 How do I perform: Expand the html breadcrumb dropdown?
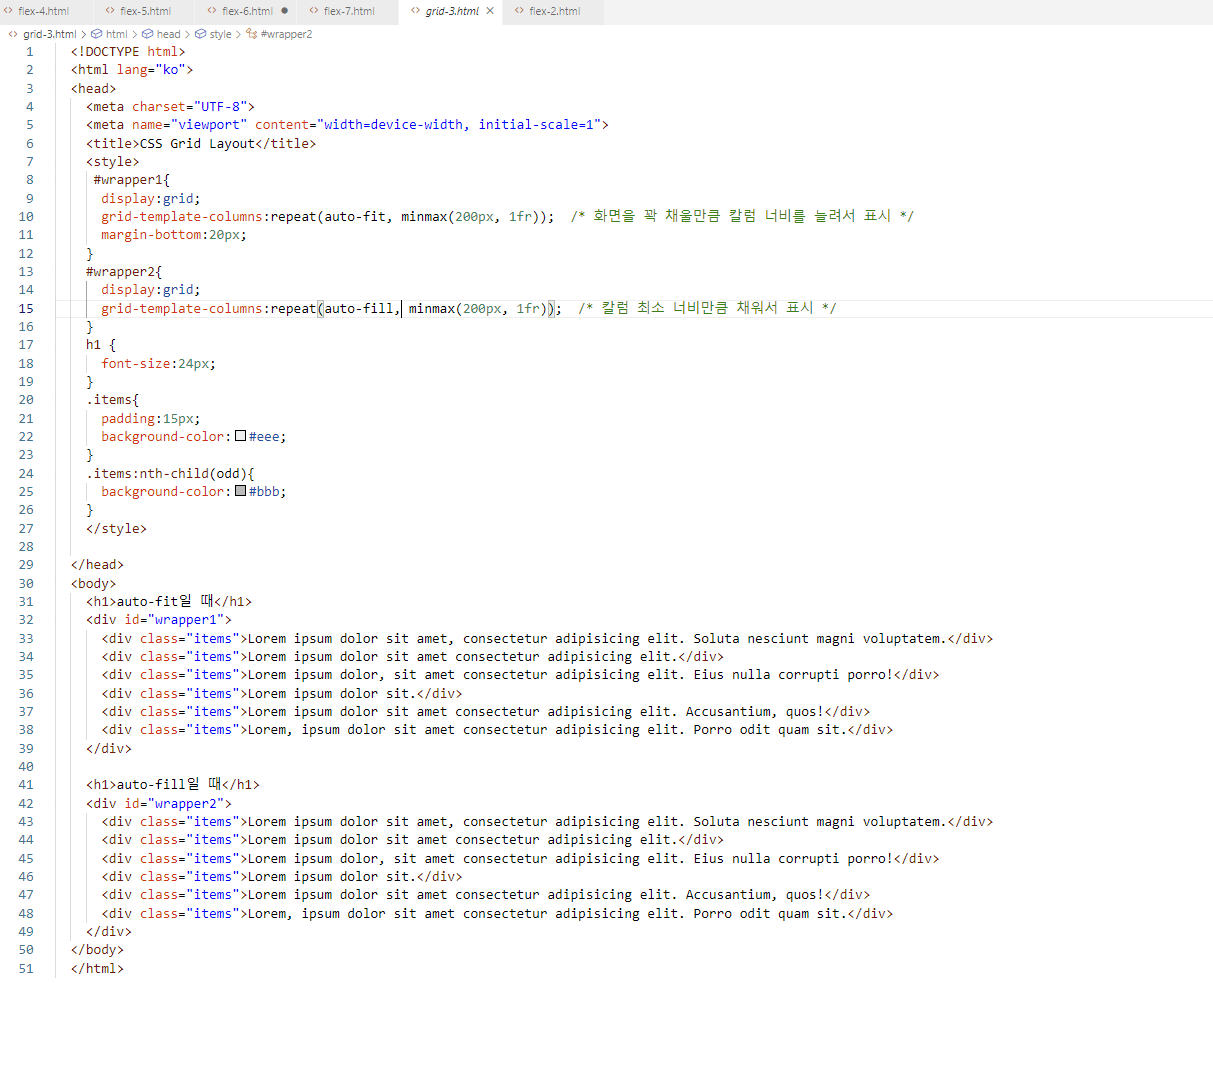click(x=117, y=34)
